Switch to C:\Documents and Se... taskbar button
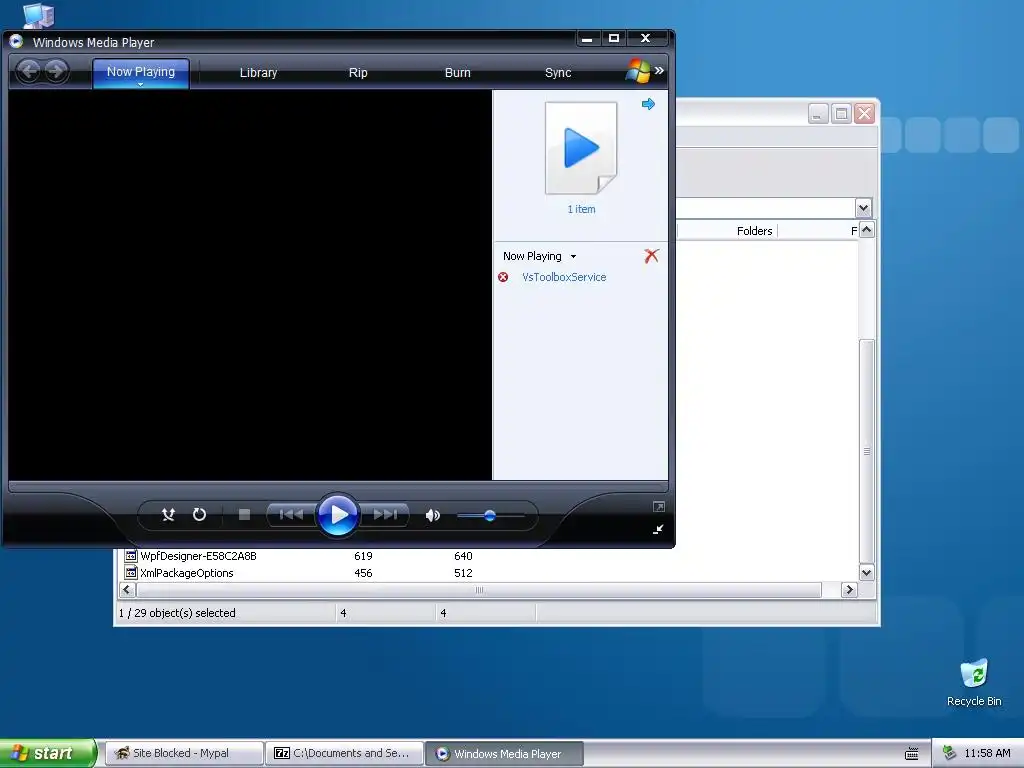1024x768 pixels. [x=344, y=753]
